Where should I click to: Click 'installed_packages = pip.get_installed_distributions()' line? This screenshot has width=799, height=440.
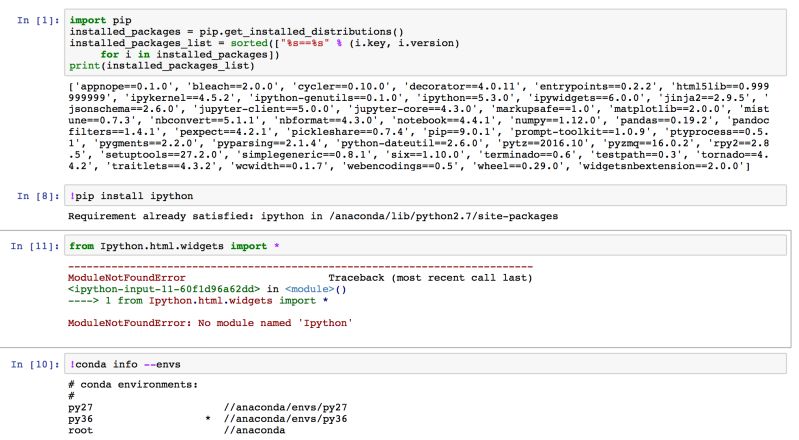pos(236,32)
